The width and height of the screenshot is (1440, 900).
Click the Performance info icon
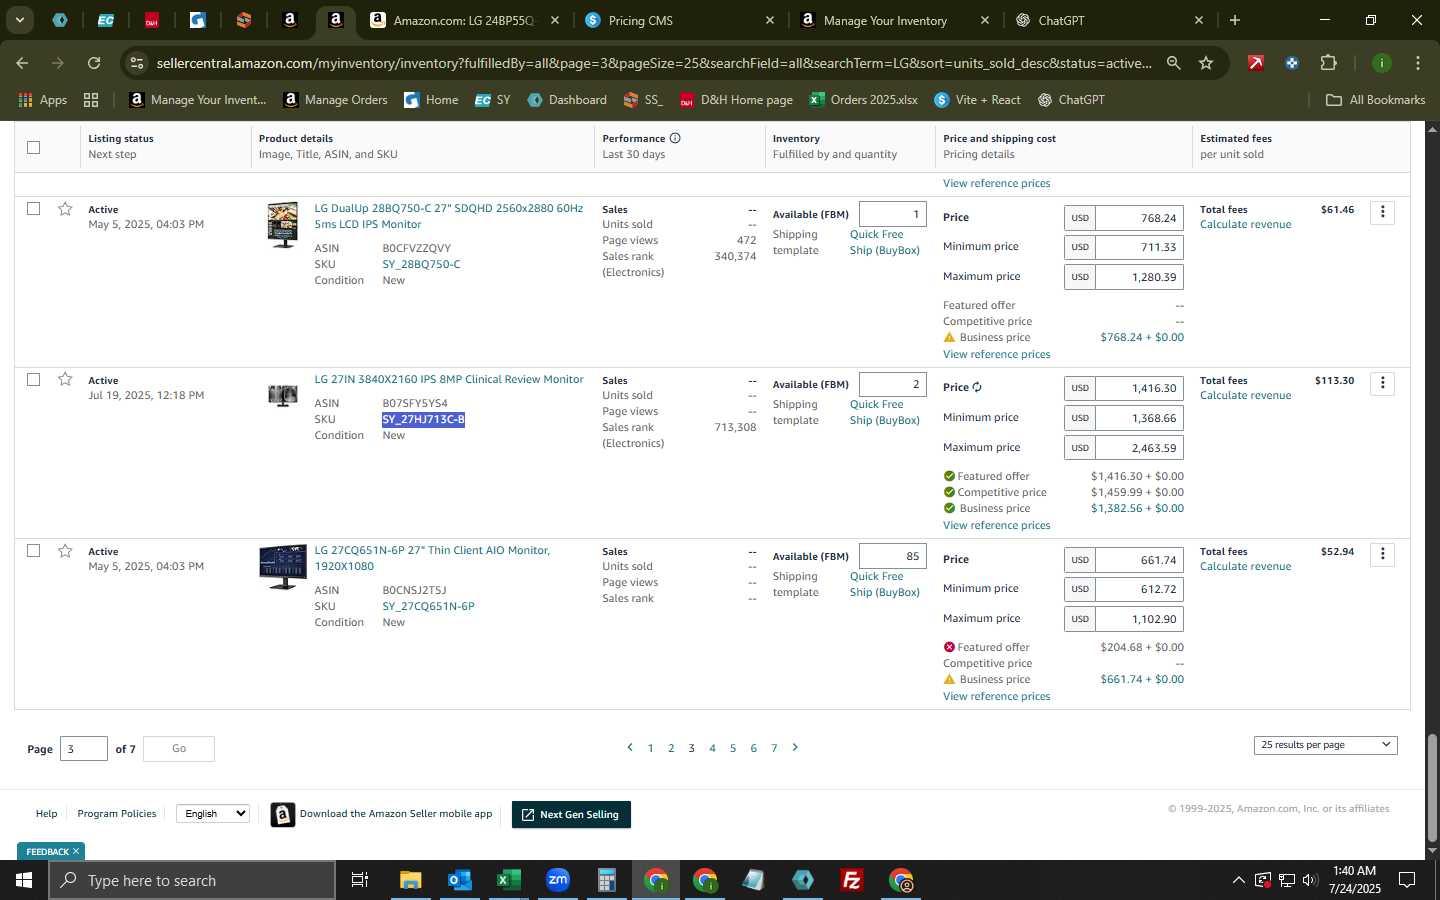[x=675, y=138]
